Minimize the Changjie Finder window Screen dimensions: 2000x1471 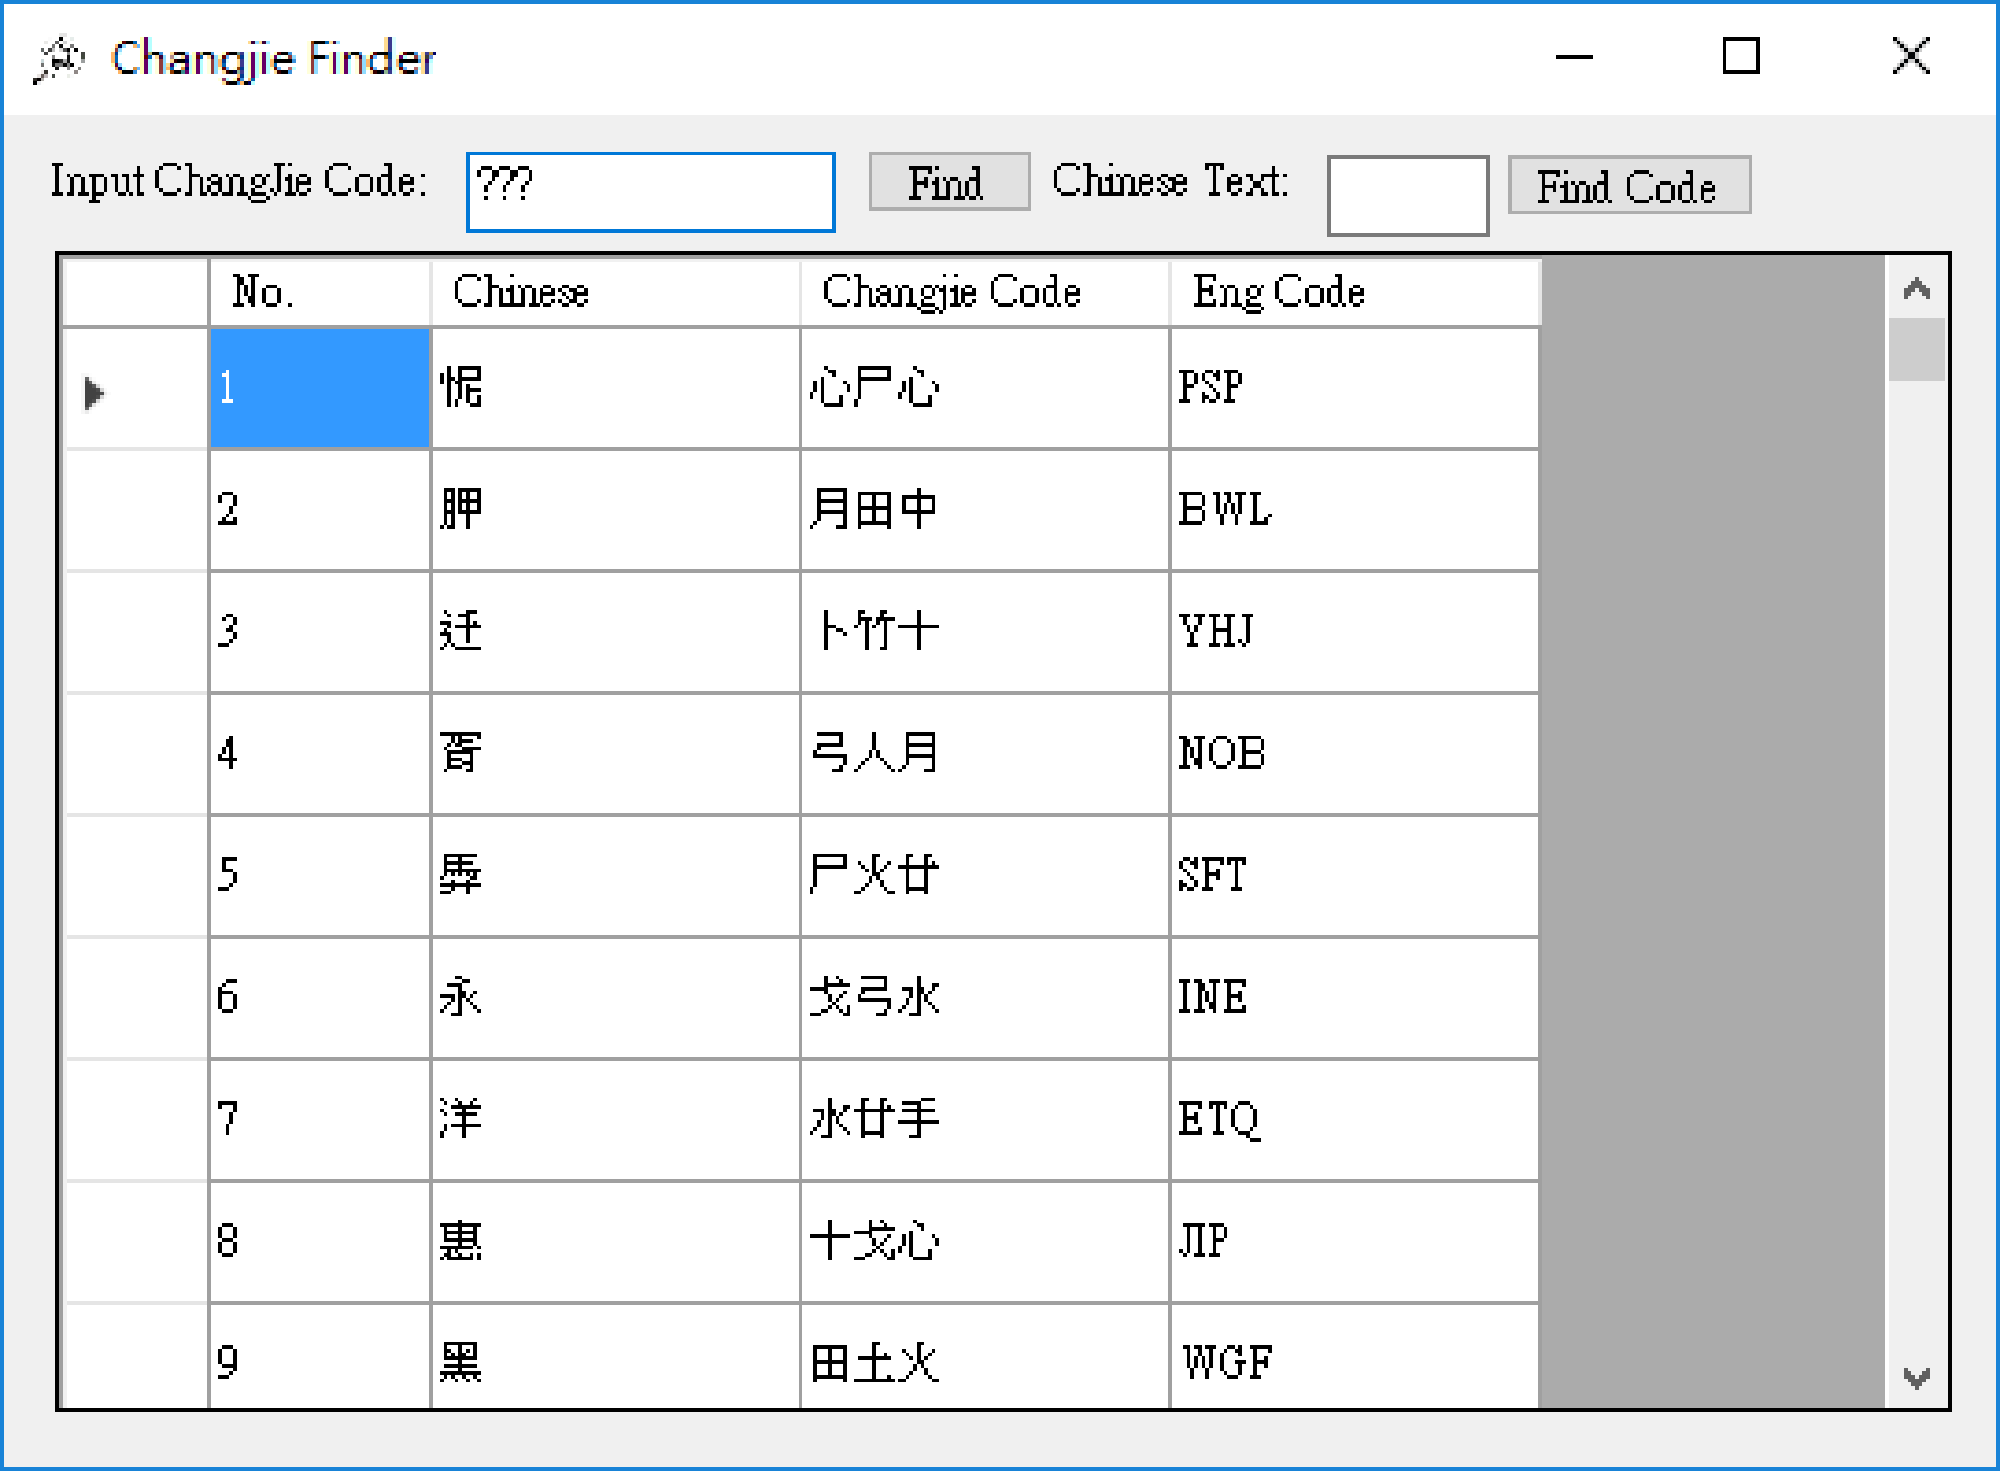(1573, 57)
